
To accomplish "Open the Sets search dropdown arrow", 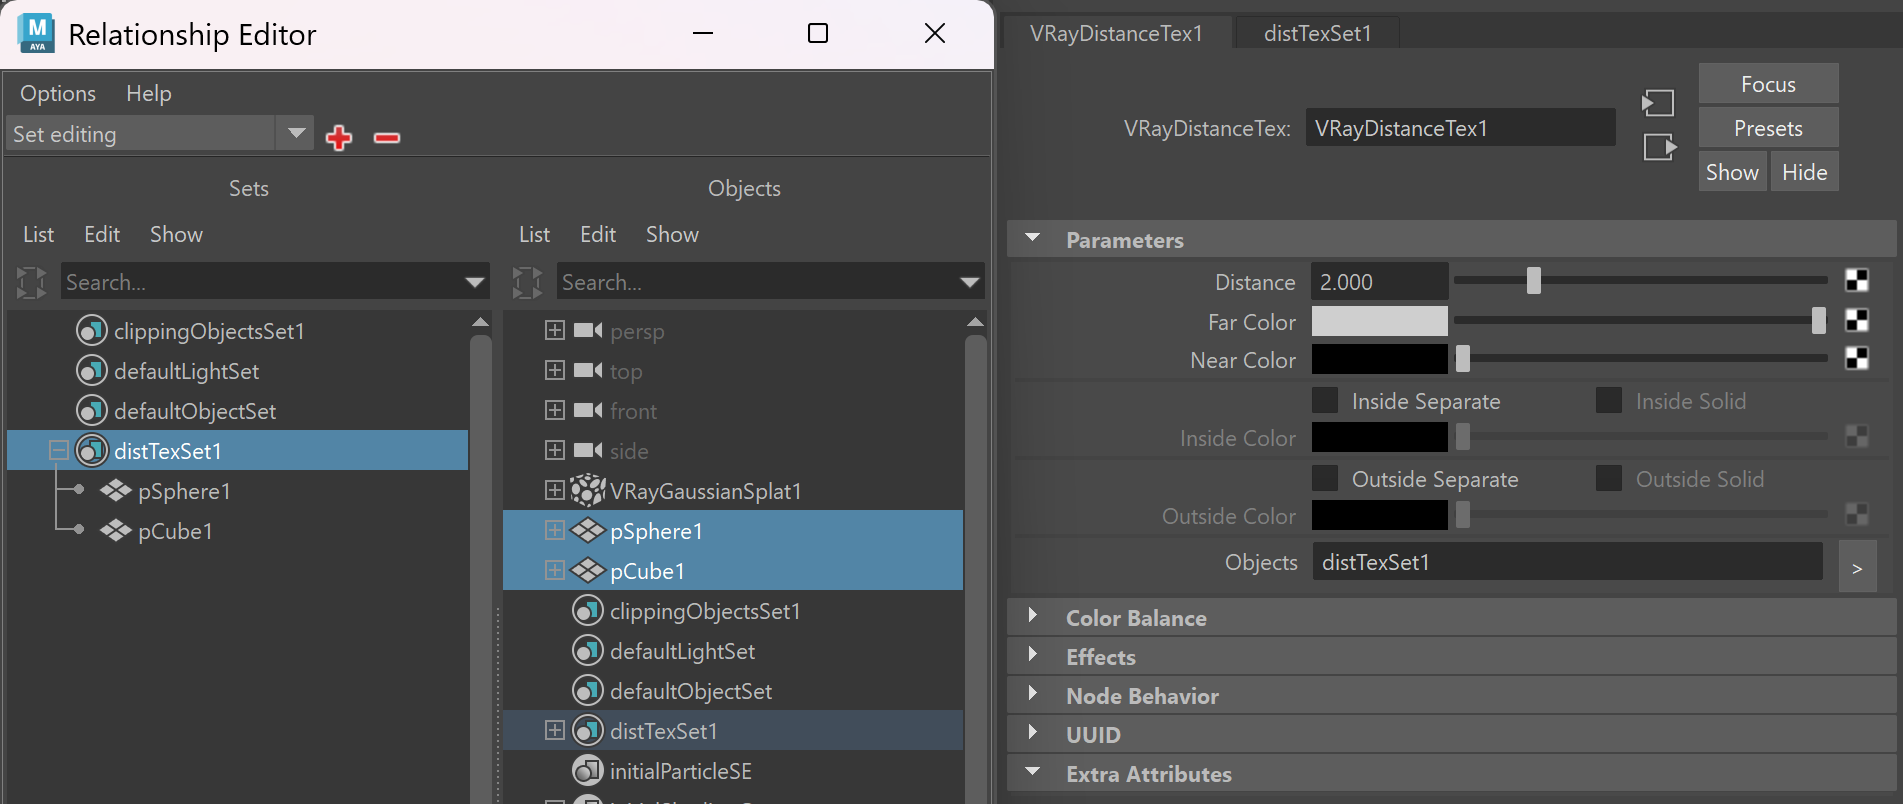I will (475, 283).
